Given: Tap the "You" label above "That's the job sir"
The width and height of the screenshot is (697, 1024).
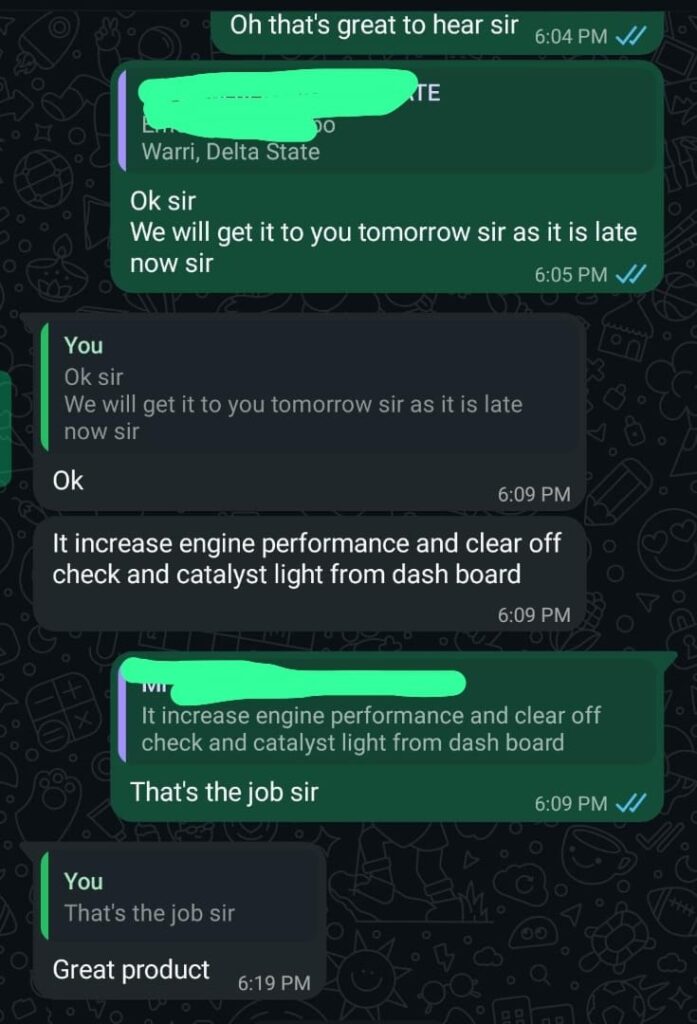Looking at the screenshot, I should [x=83, y=882].
